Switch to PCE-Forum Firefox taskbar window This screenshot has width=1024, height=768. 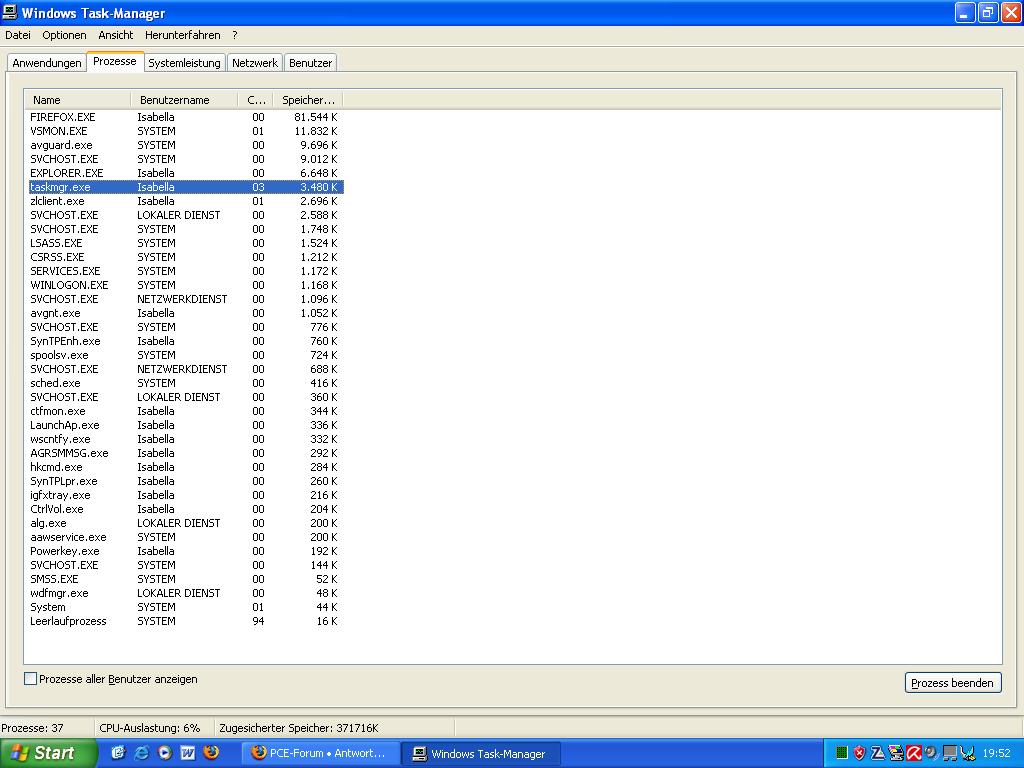click(320, 753)
